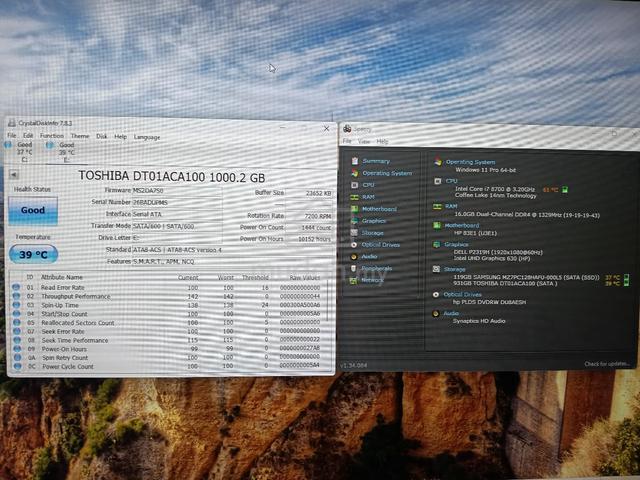Screen dimensions: 640x480
Task: Open the Disk menu in CrystalDiskInfo
Action: coord(102,136)
